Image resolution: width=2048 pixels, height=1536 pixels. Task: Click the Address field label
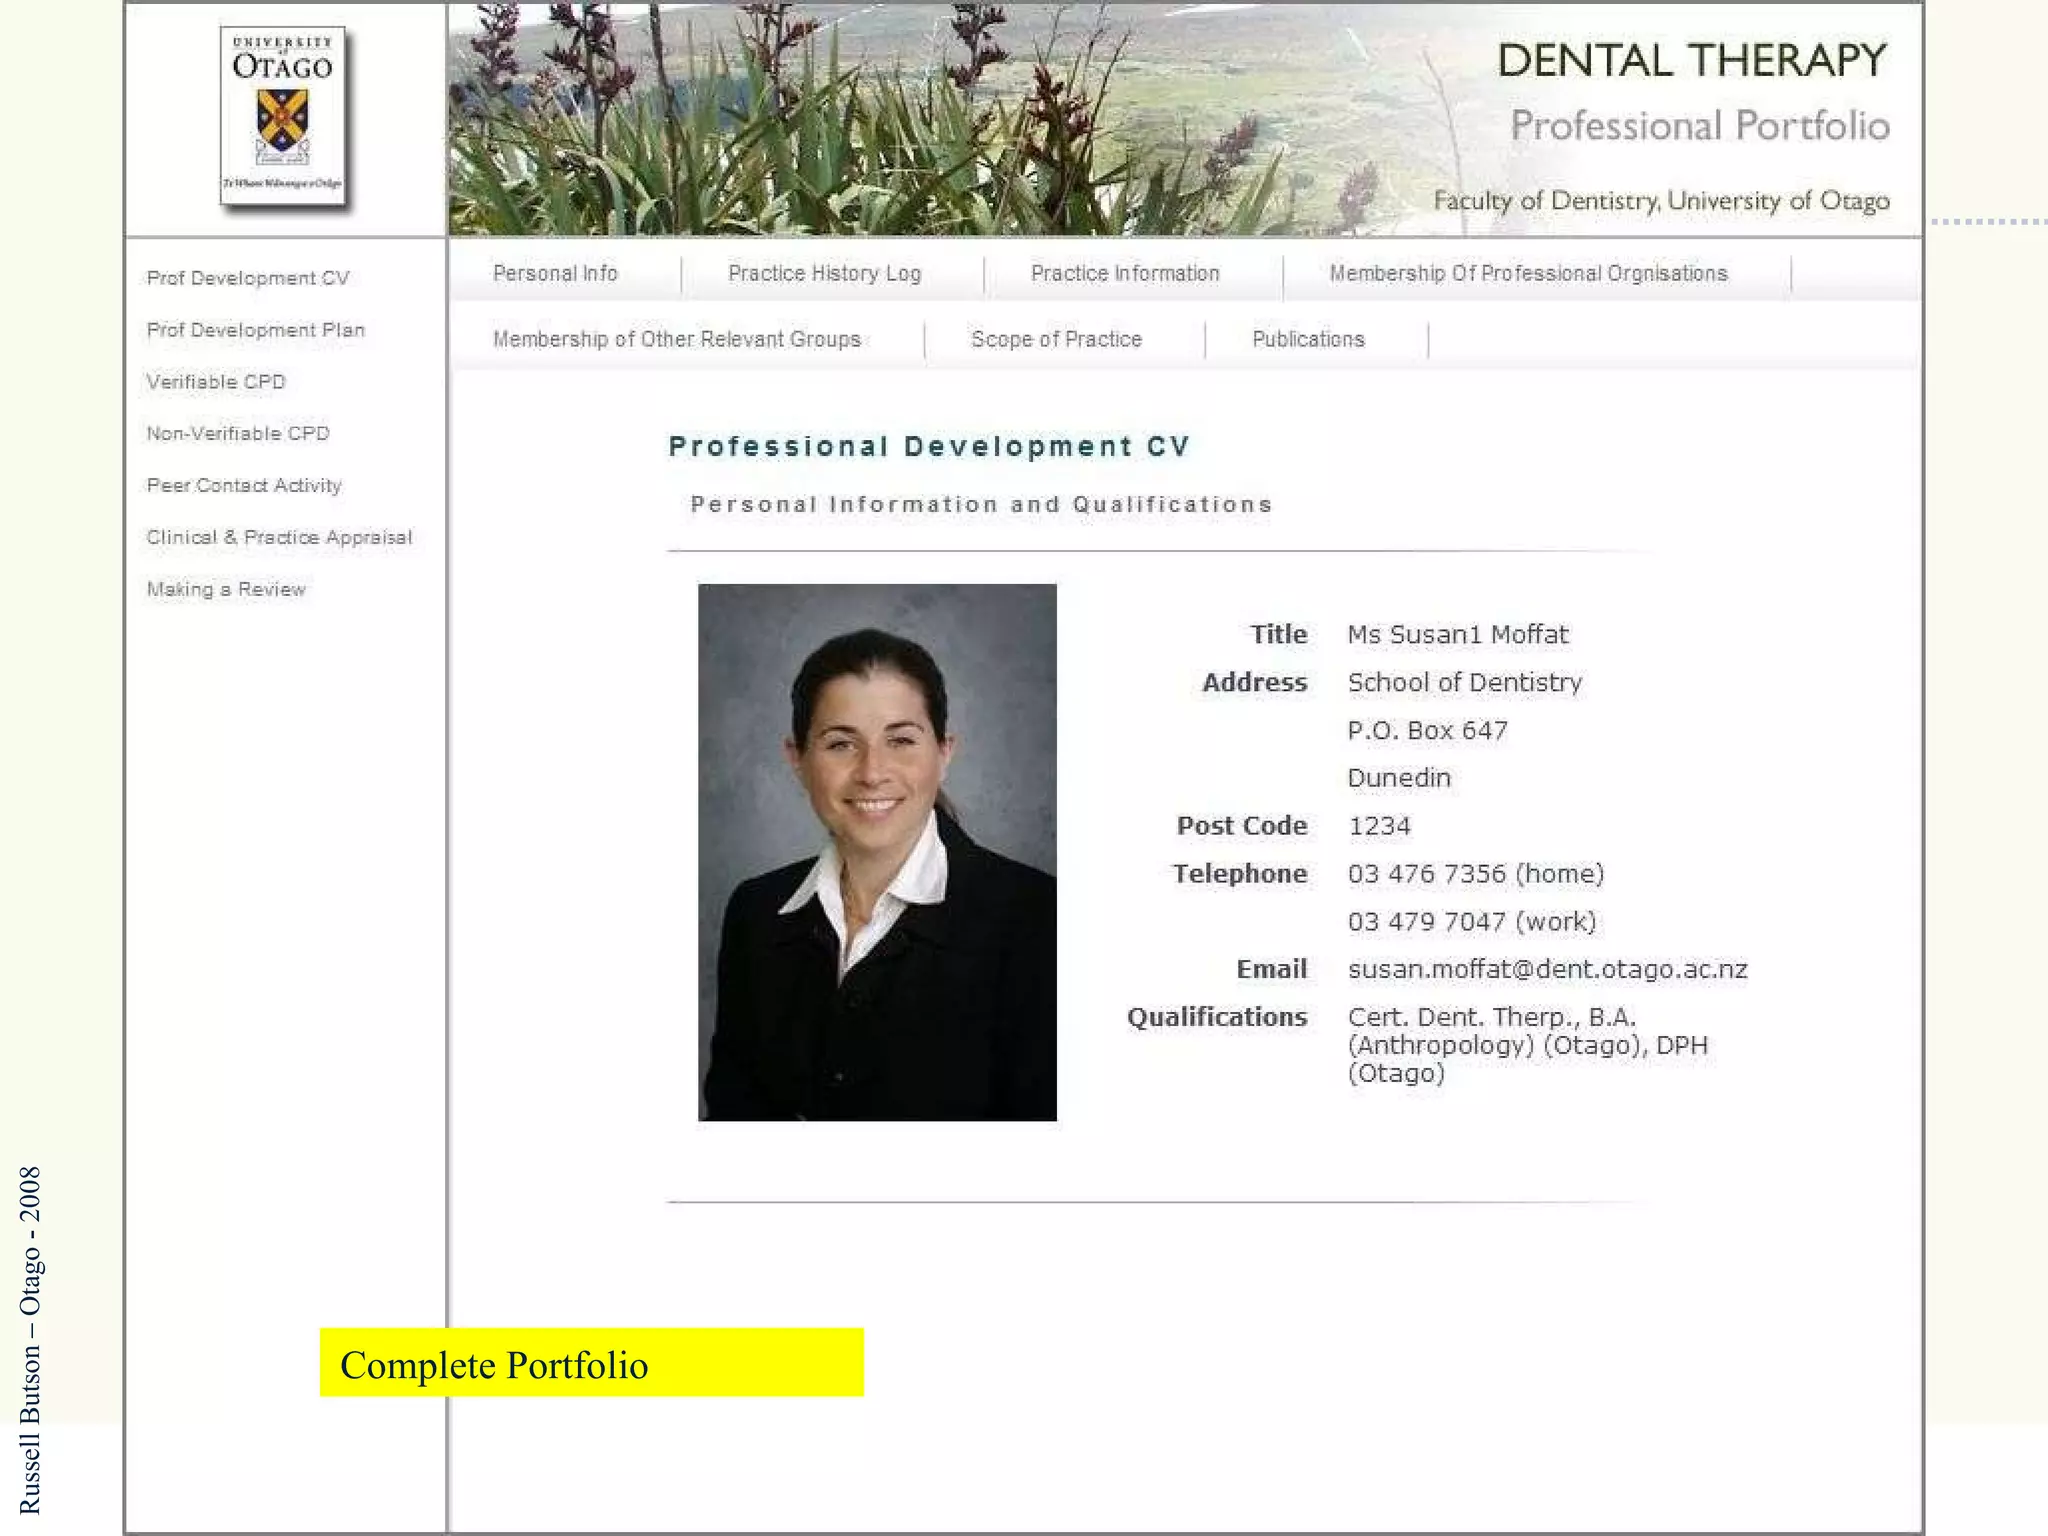coord(1255,683)
